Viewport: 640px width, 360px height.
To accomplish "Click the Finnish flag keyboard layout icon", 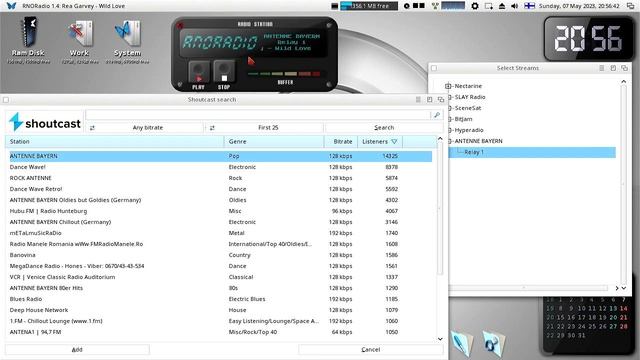I will click(529, 6).
